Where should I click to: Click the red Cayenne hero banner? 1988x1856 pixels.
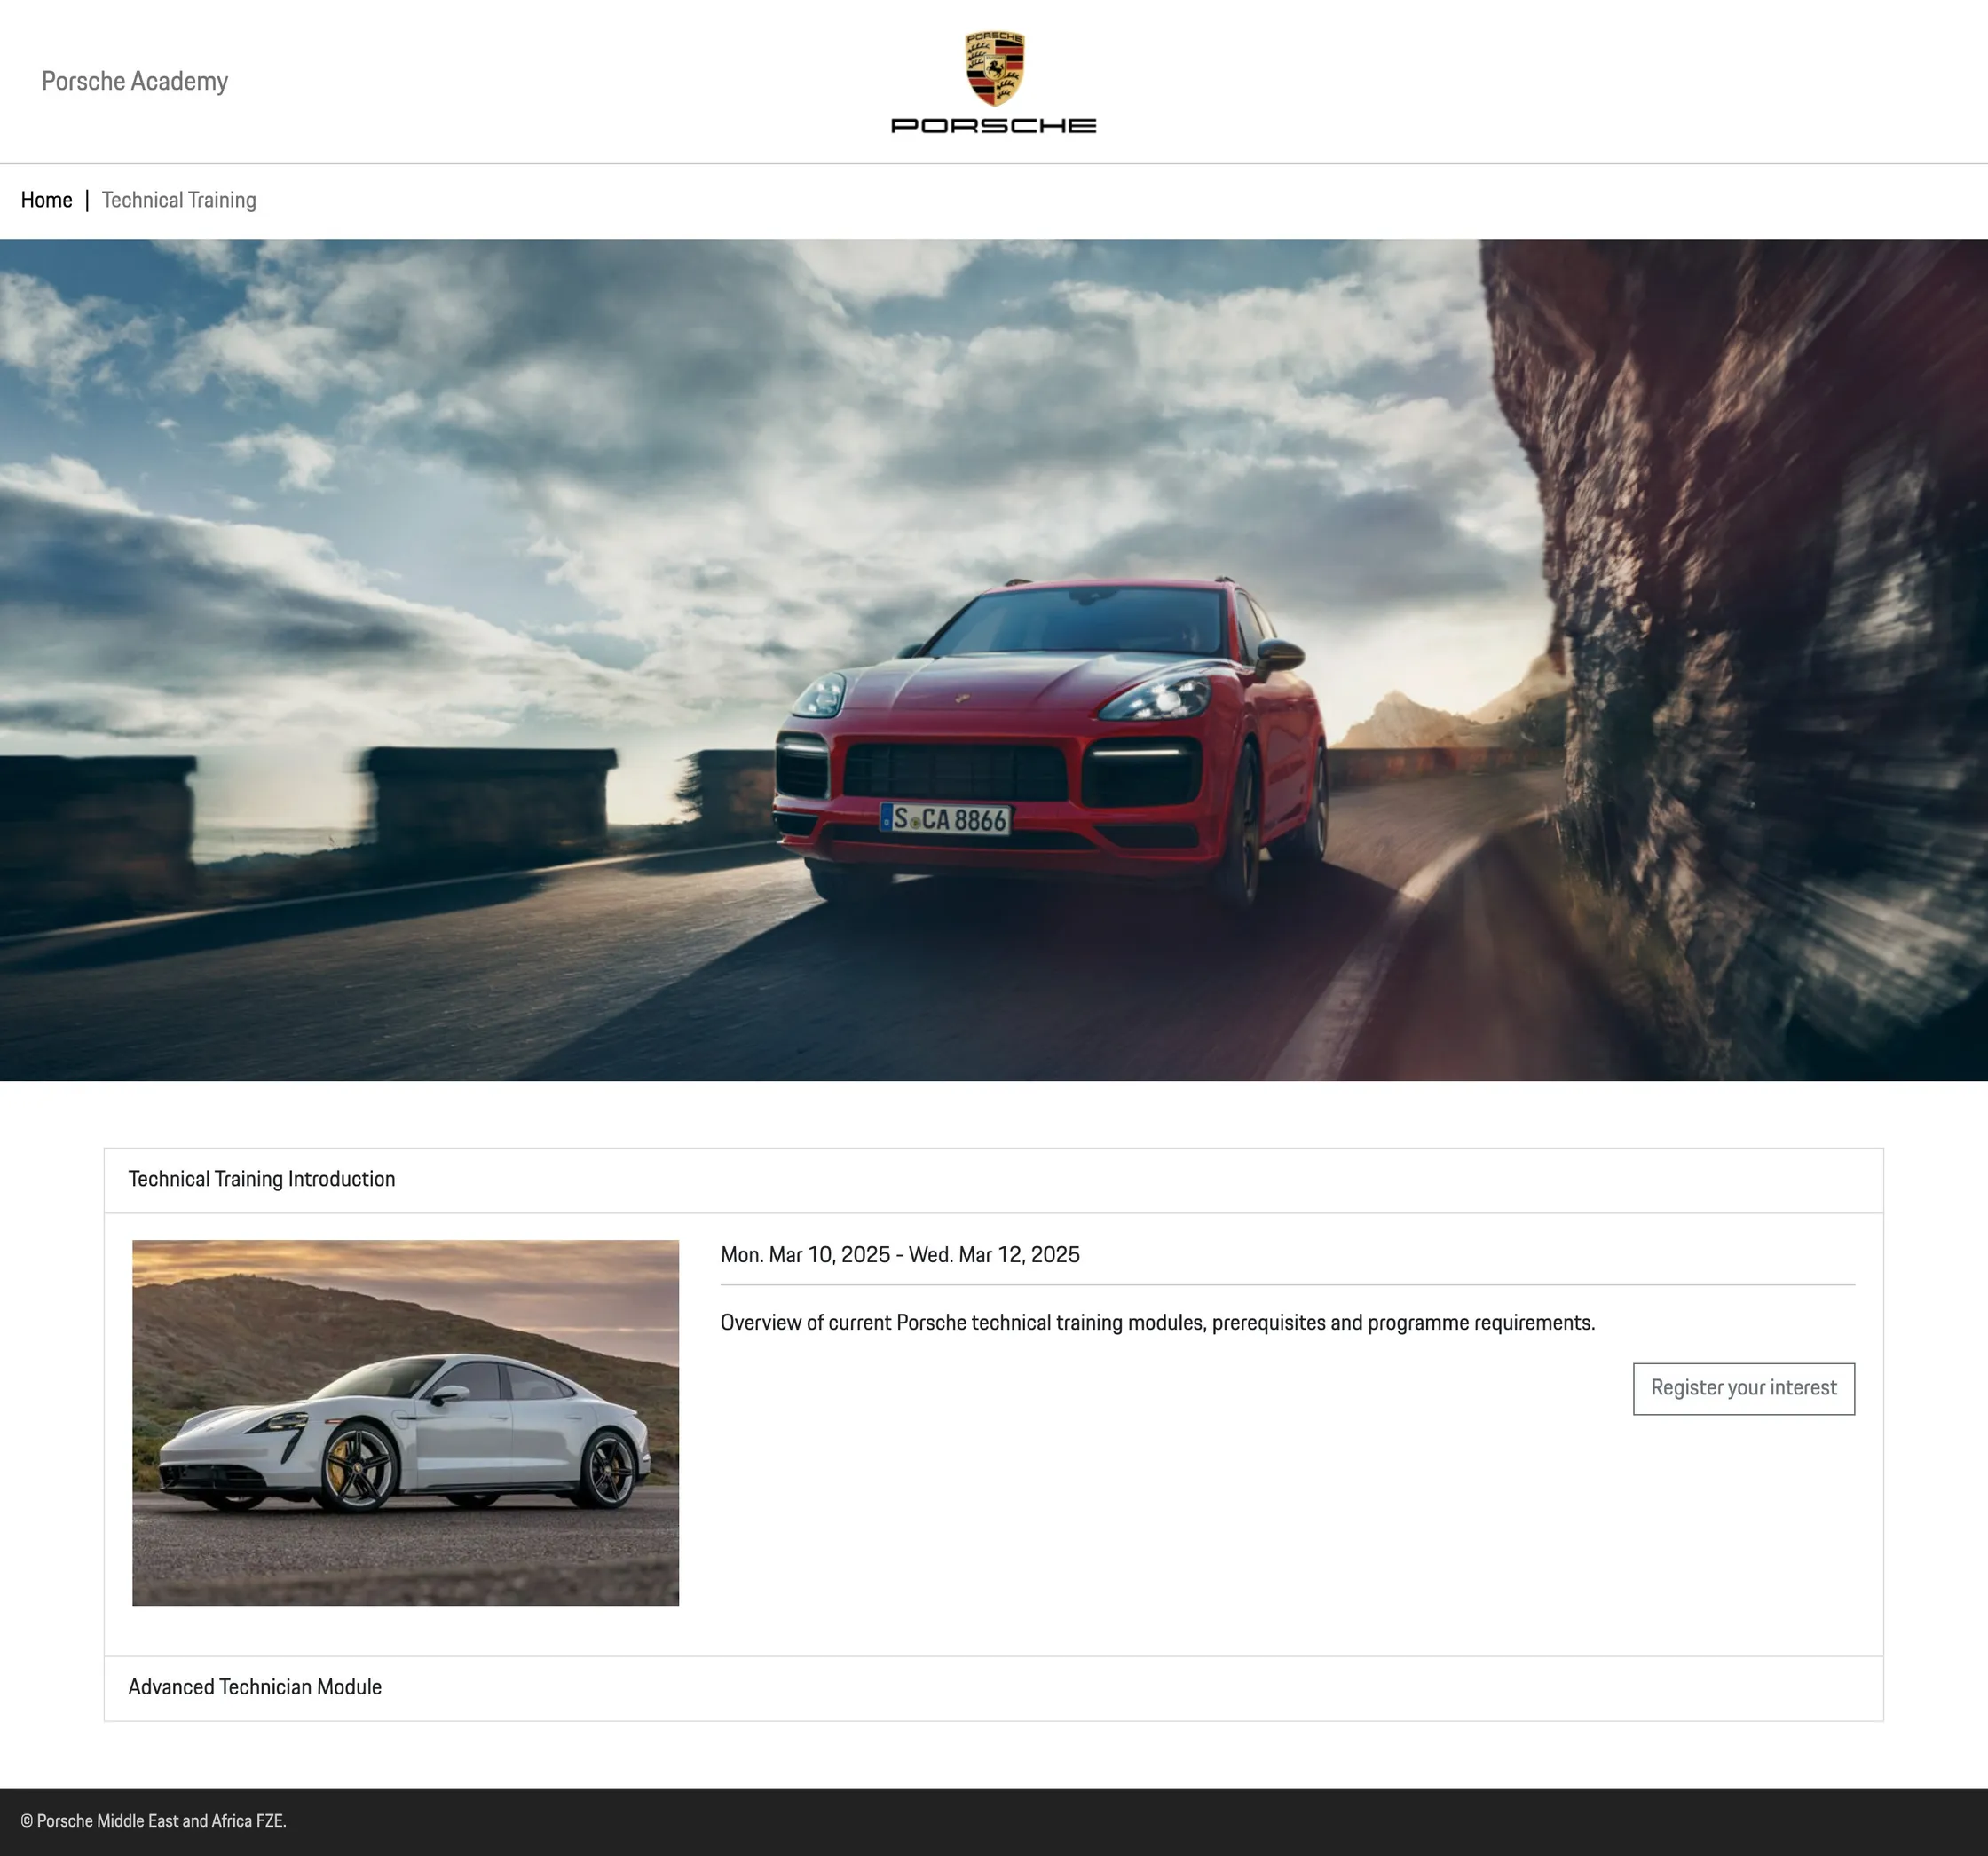(994, 659)
